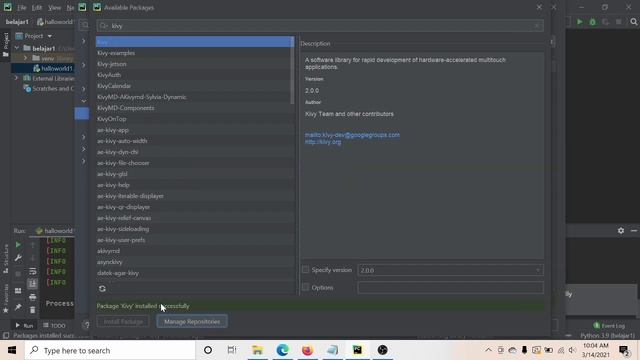Click the OBS Studio icon on the taskbar
640x360 pixels.
point(382,350)
